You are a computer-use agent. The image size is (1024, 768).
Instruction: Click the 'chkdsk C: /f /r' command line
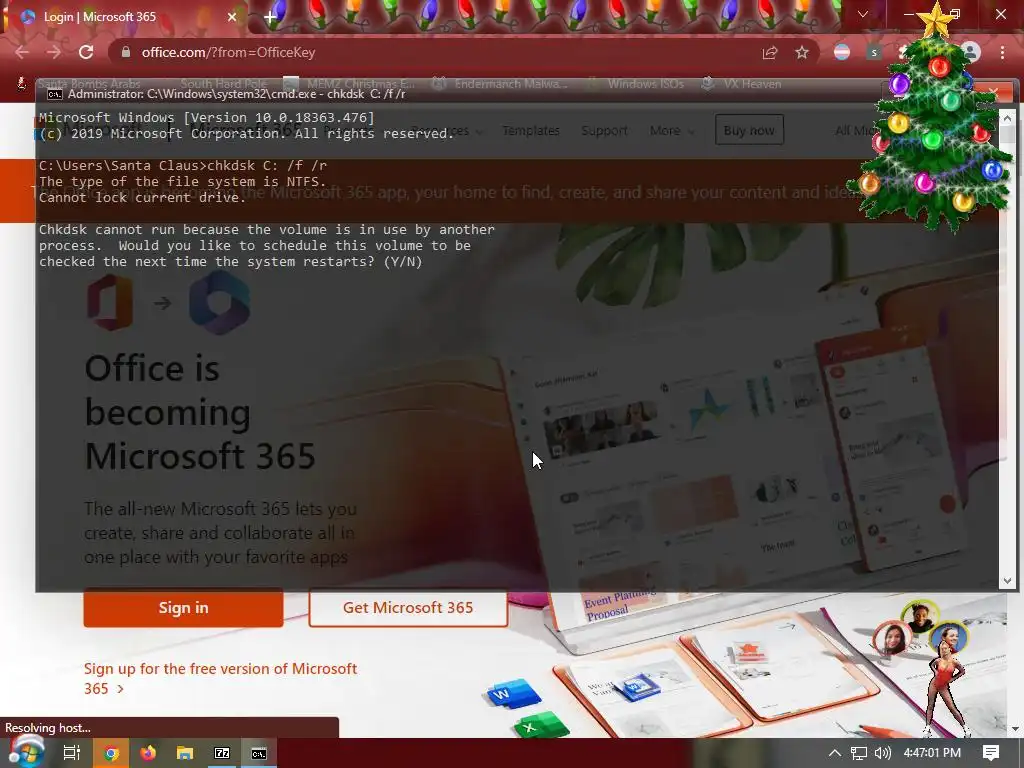click(183, 165)
